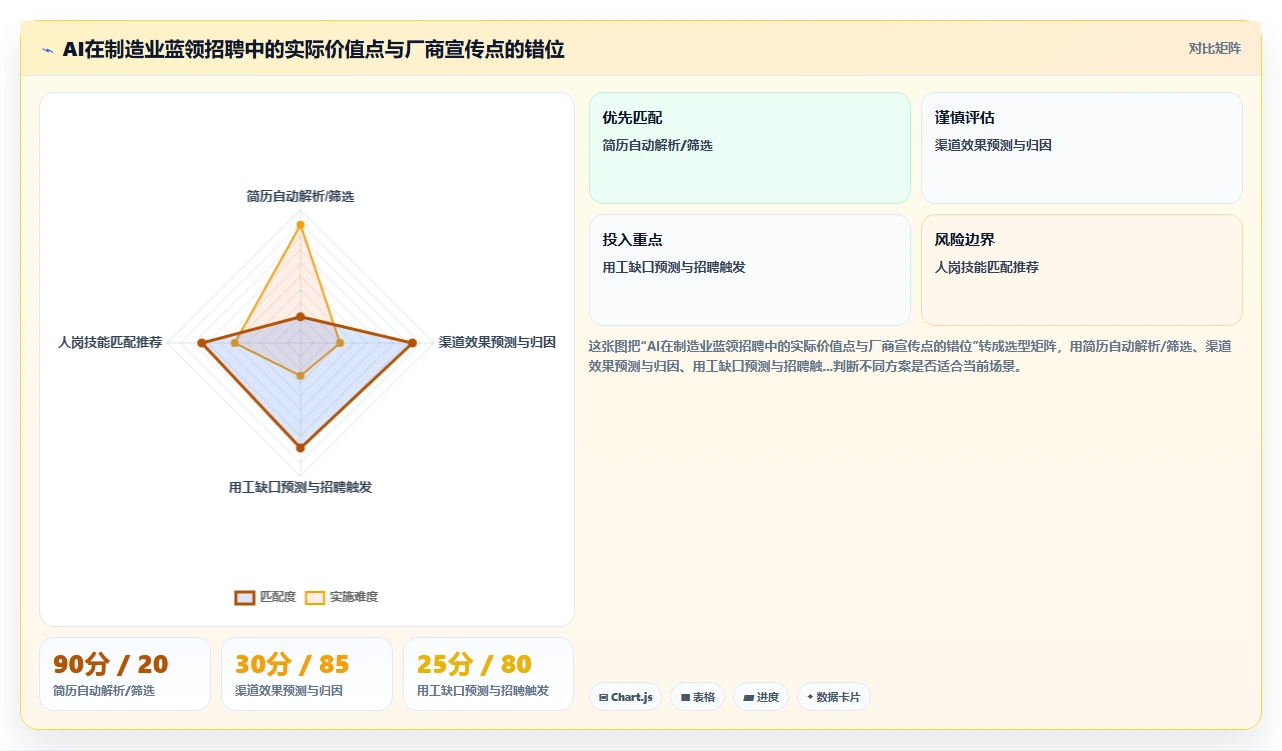The width and height of the screenshot is (1282, 751).
Task: Click radar axis label 用工缺口预测与招聘触发
Action: [300, 487]
